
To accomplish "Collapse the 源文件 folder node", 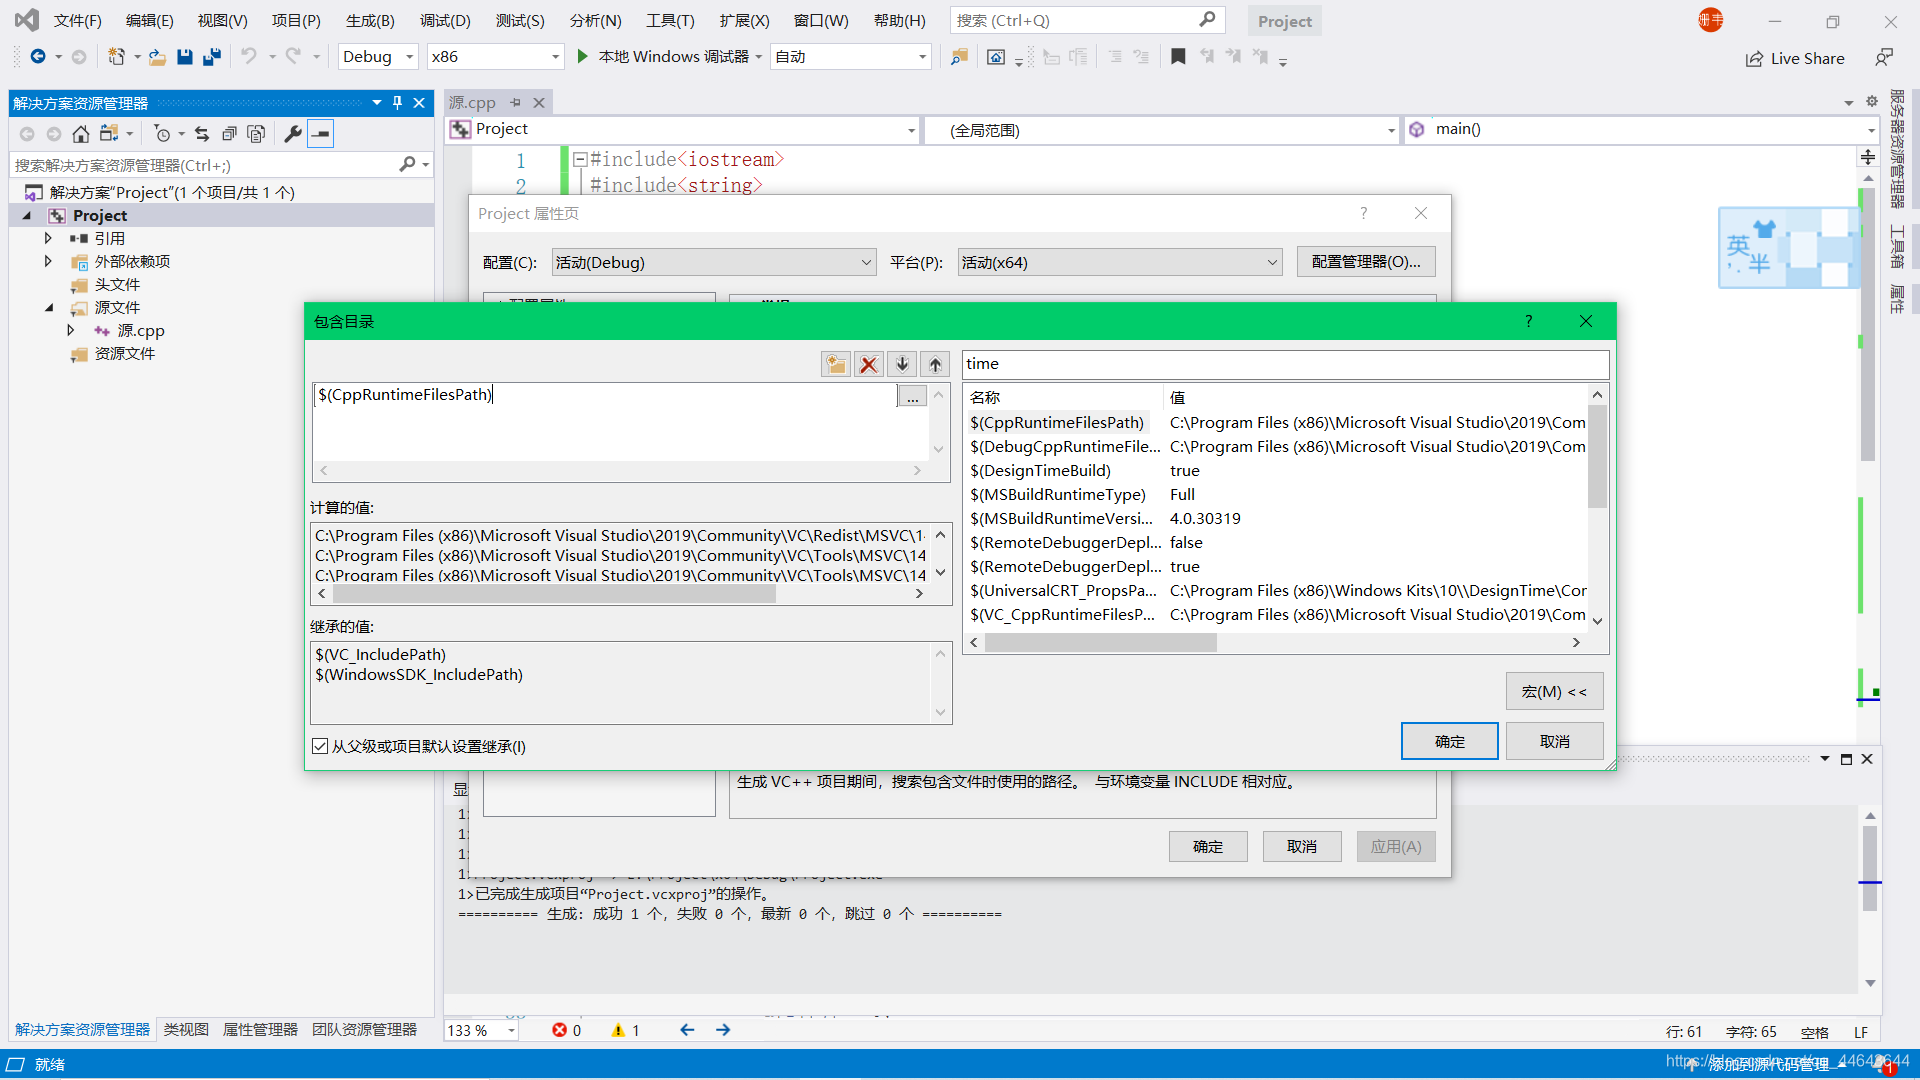I will tap(48, 307).
